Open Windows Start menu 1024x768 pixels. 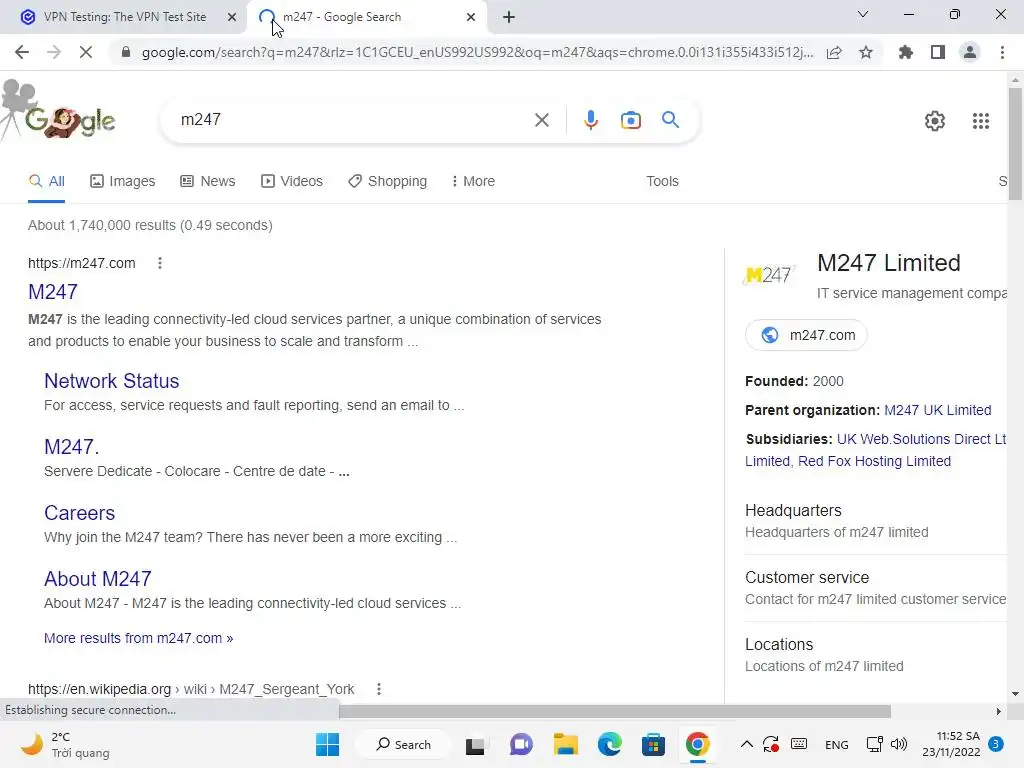point(327,744)
